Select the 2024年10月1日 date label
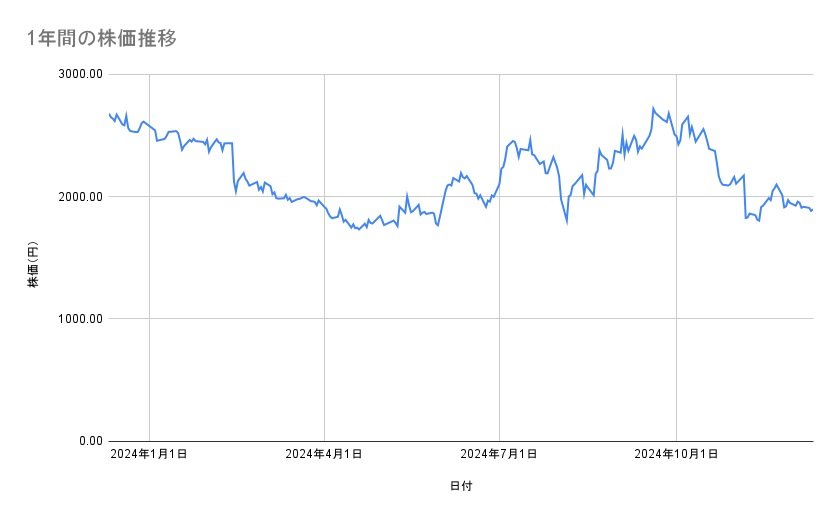Screen dimensions: 839x519 [x=676, y=455]
